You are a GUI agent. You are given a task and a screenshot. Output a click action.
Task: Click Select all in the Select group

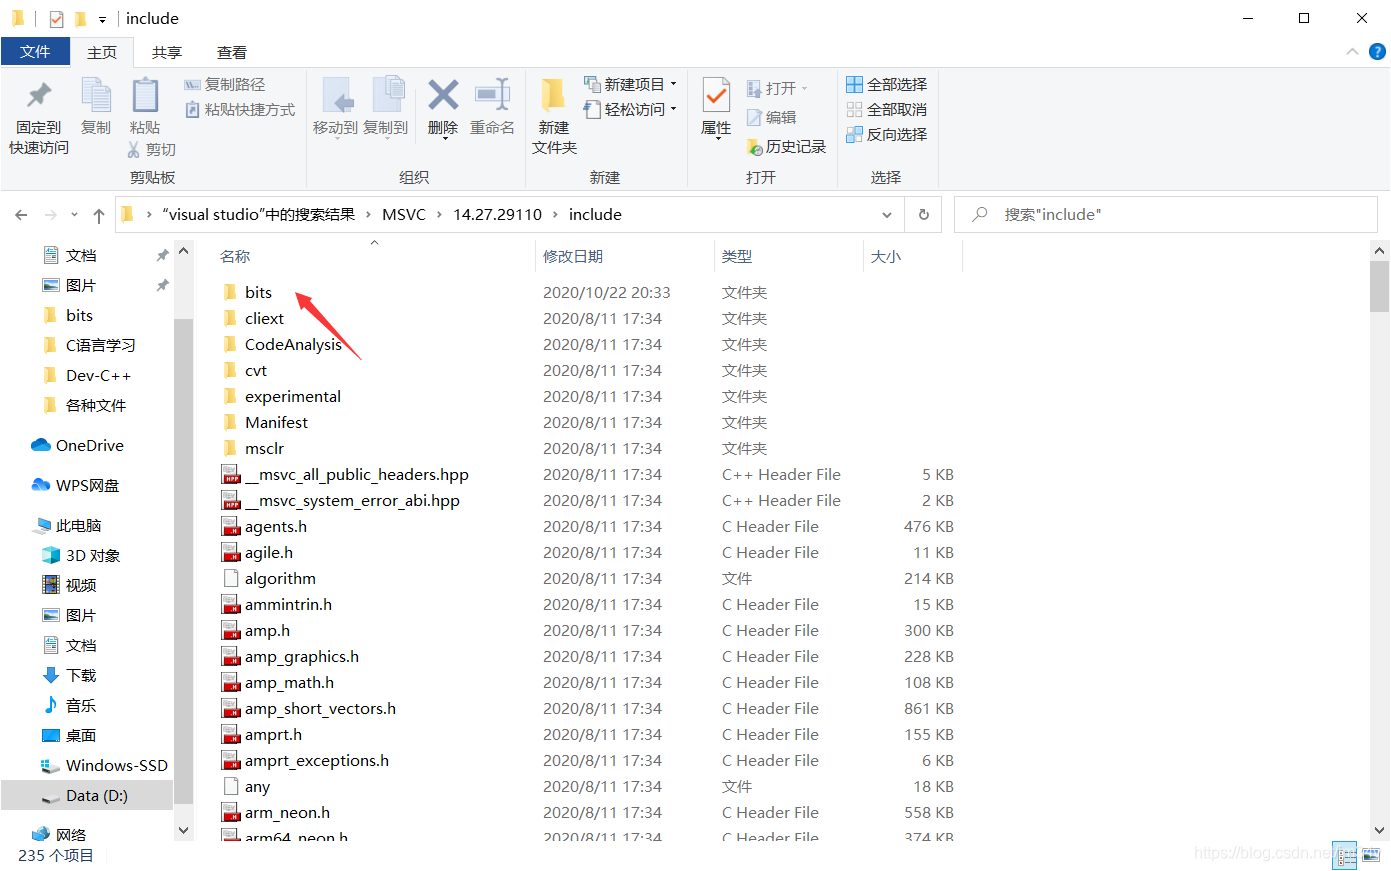click(x=887, y=85)
